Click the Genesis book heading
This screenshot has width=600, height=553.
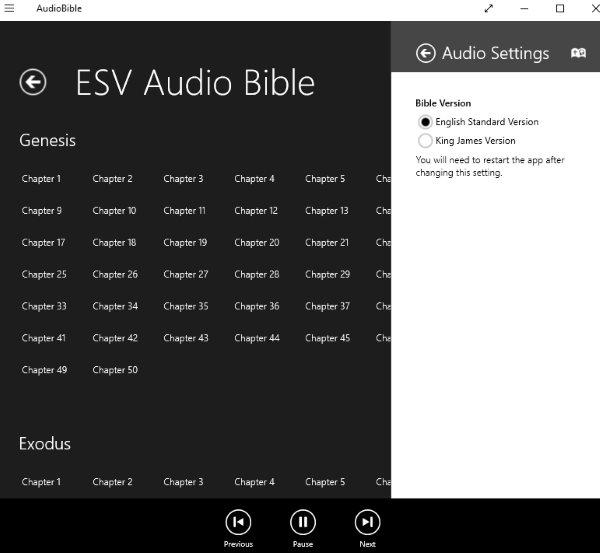click(x=47, y=140)
